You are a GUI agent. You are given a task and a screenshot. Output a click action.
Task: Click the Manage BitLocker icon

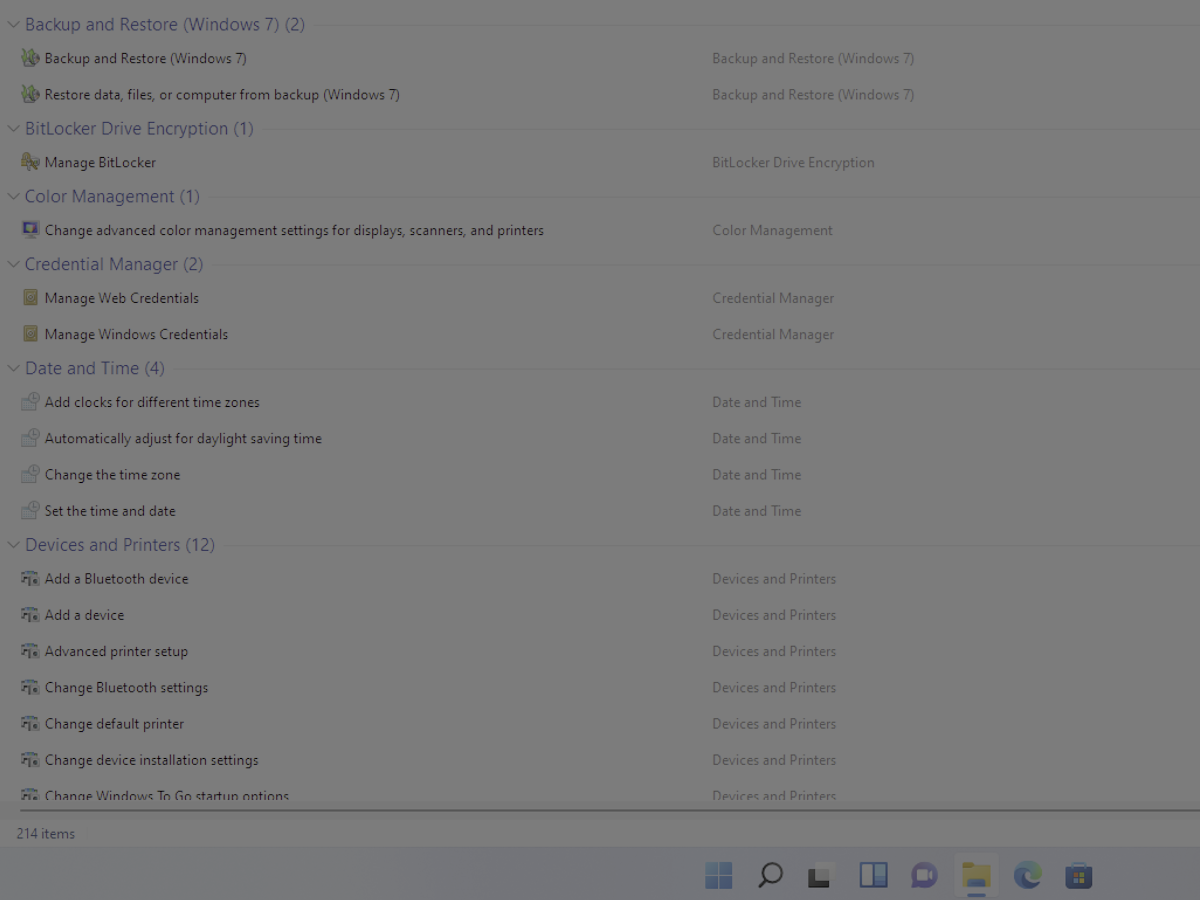(x=30, y=162)
